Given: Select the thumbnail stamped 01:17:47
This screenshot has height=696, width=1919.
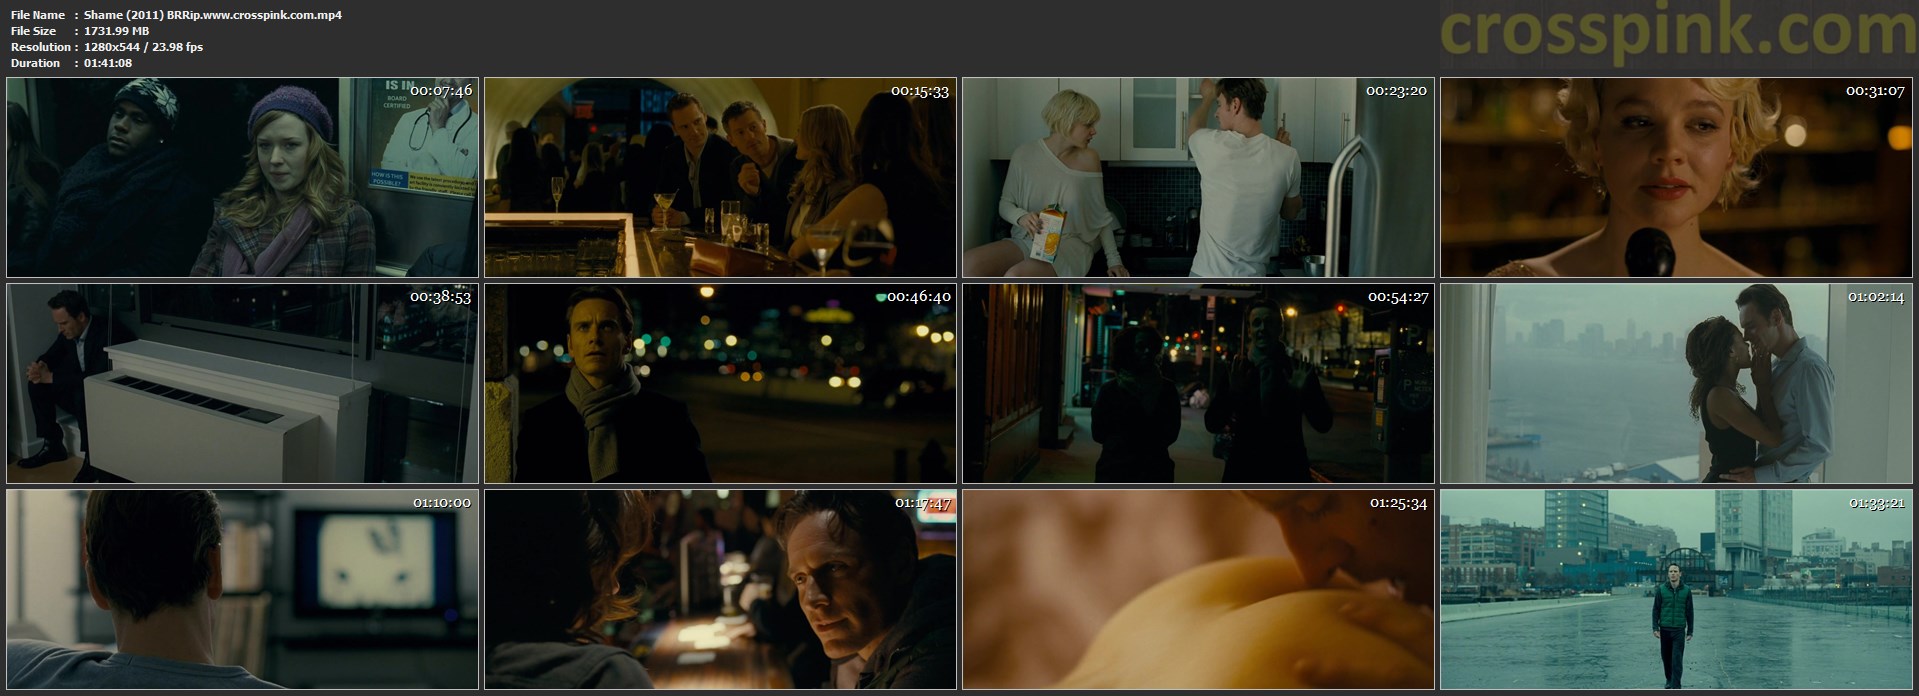Looking at the screenshot, I should click(x=720, y=590).
